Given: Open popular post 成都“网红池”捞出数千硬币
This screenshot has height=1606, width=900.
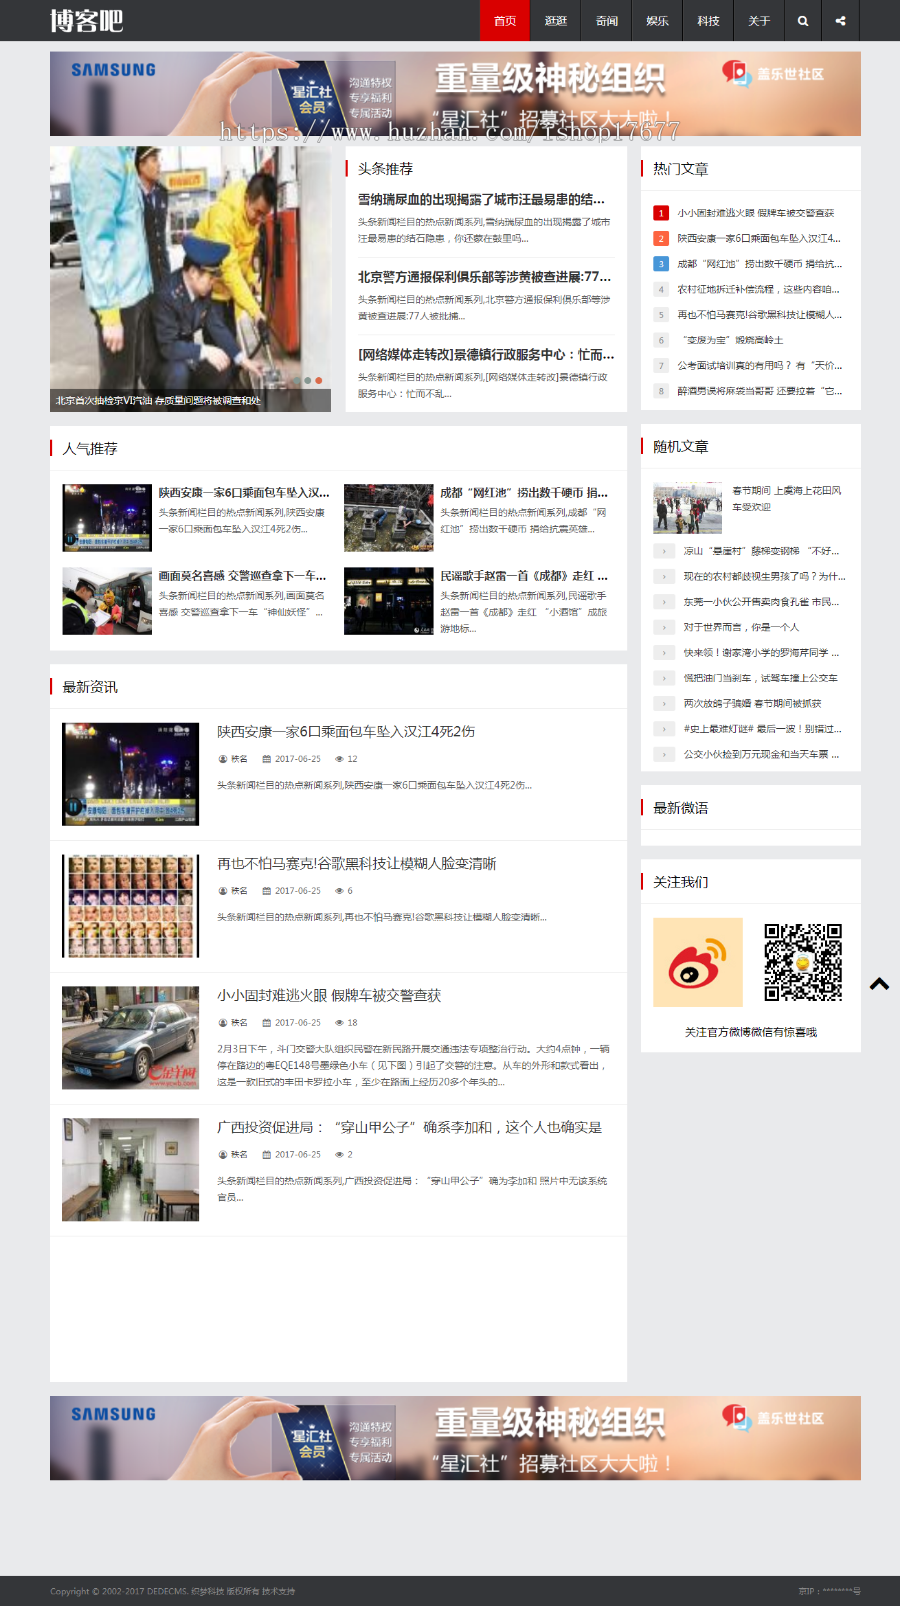Looking at the screenshot, I should coord(524,493).
